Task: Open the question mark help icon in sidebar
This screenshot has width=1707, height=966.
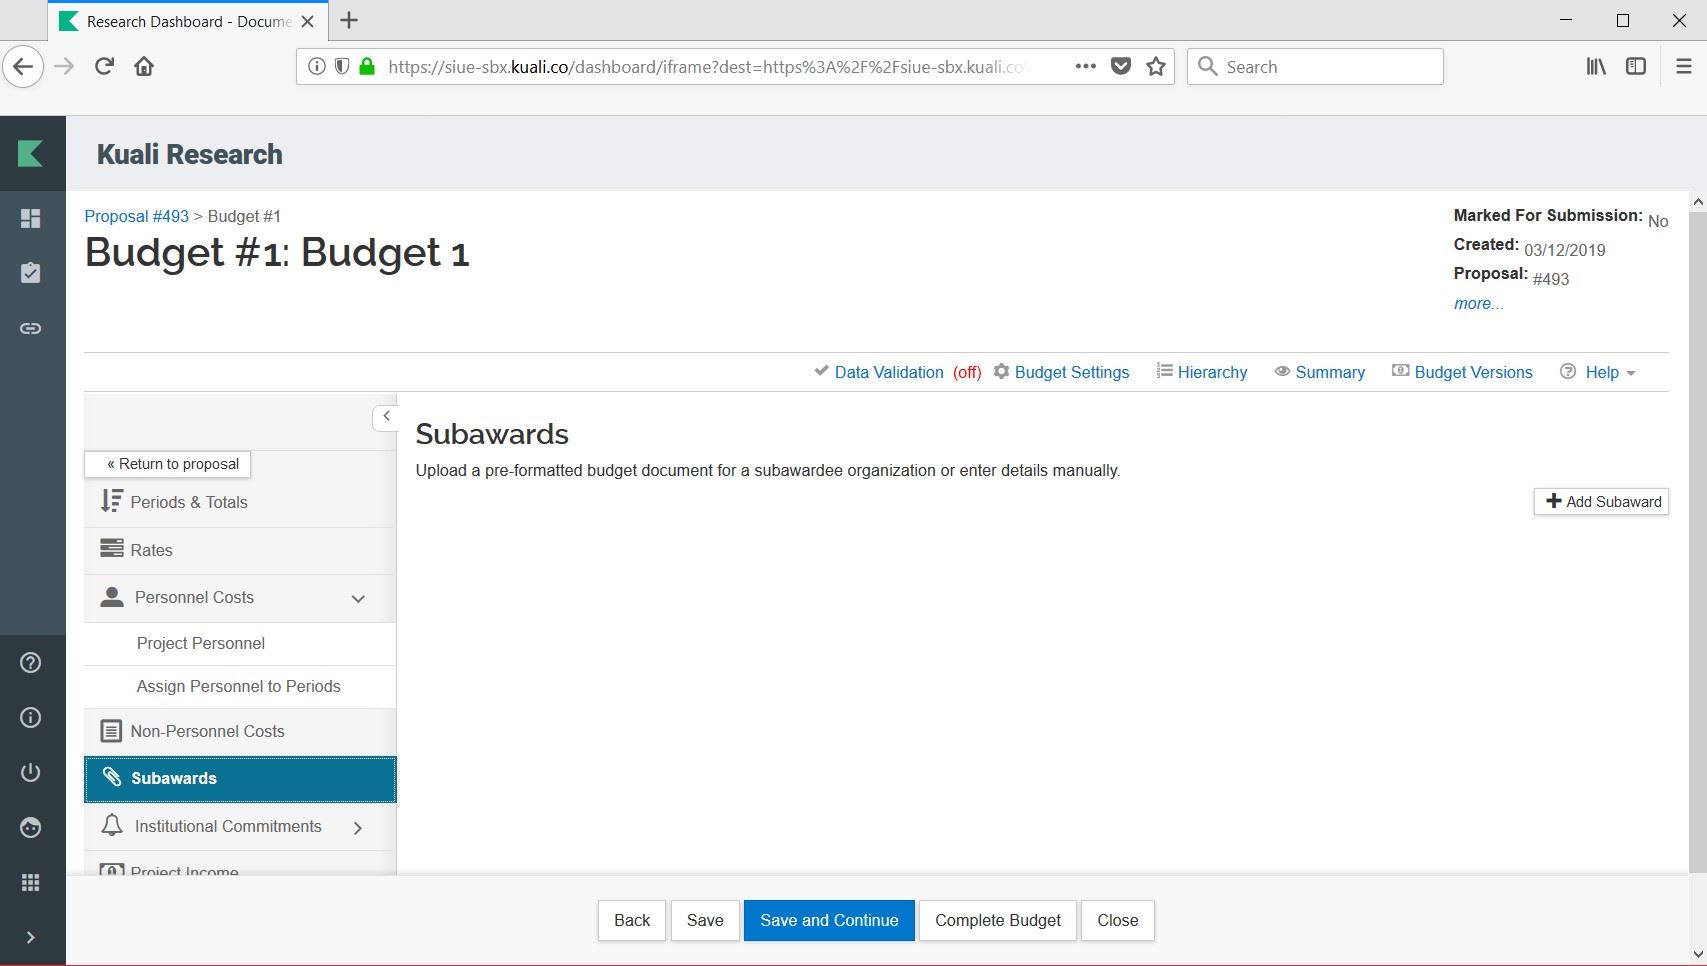Action: [31, 663]
